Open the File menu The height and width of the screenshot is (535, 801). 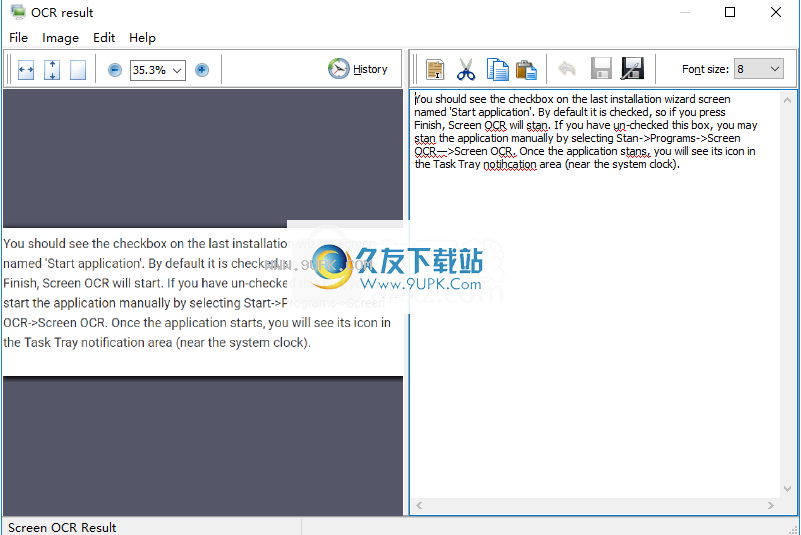pos(18,38)
